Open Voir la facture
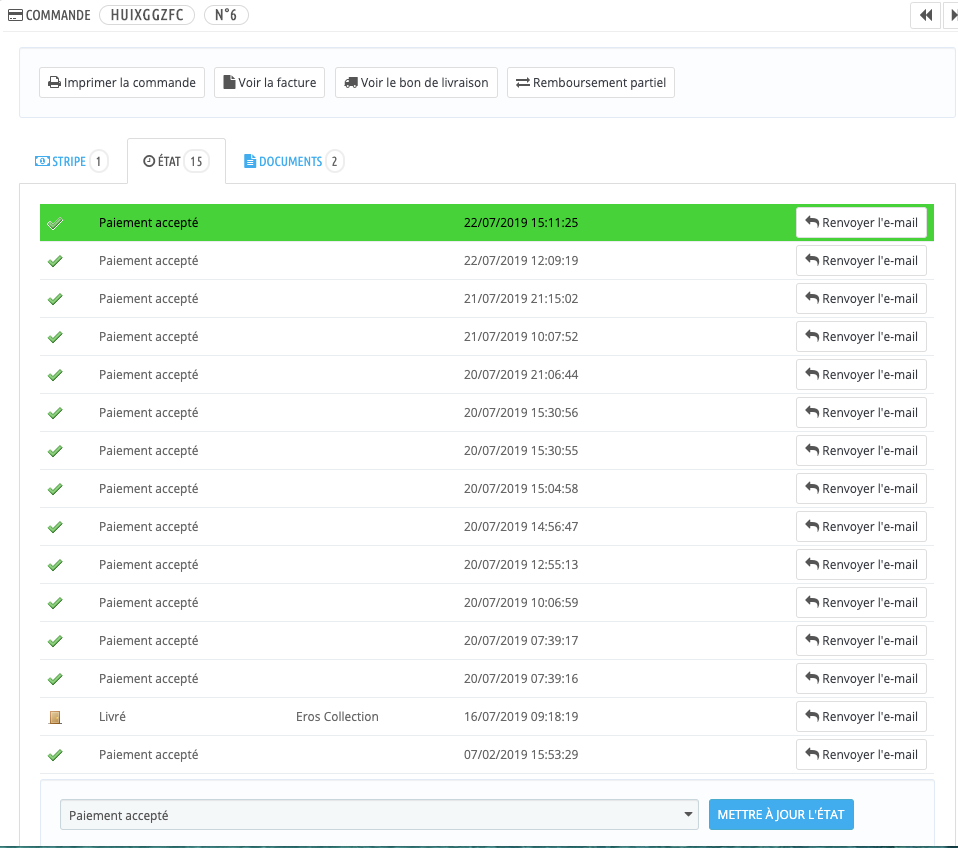958x848 pixels. click(x=269, y=82)
